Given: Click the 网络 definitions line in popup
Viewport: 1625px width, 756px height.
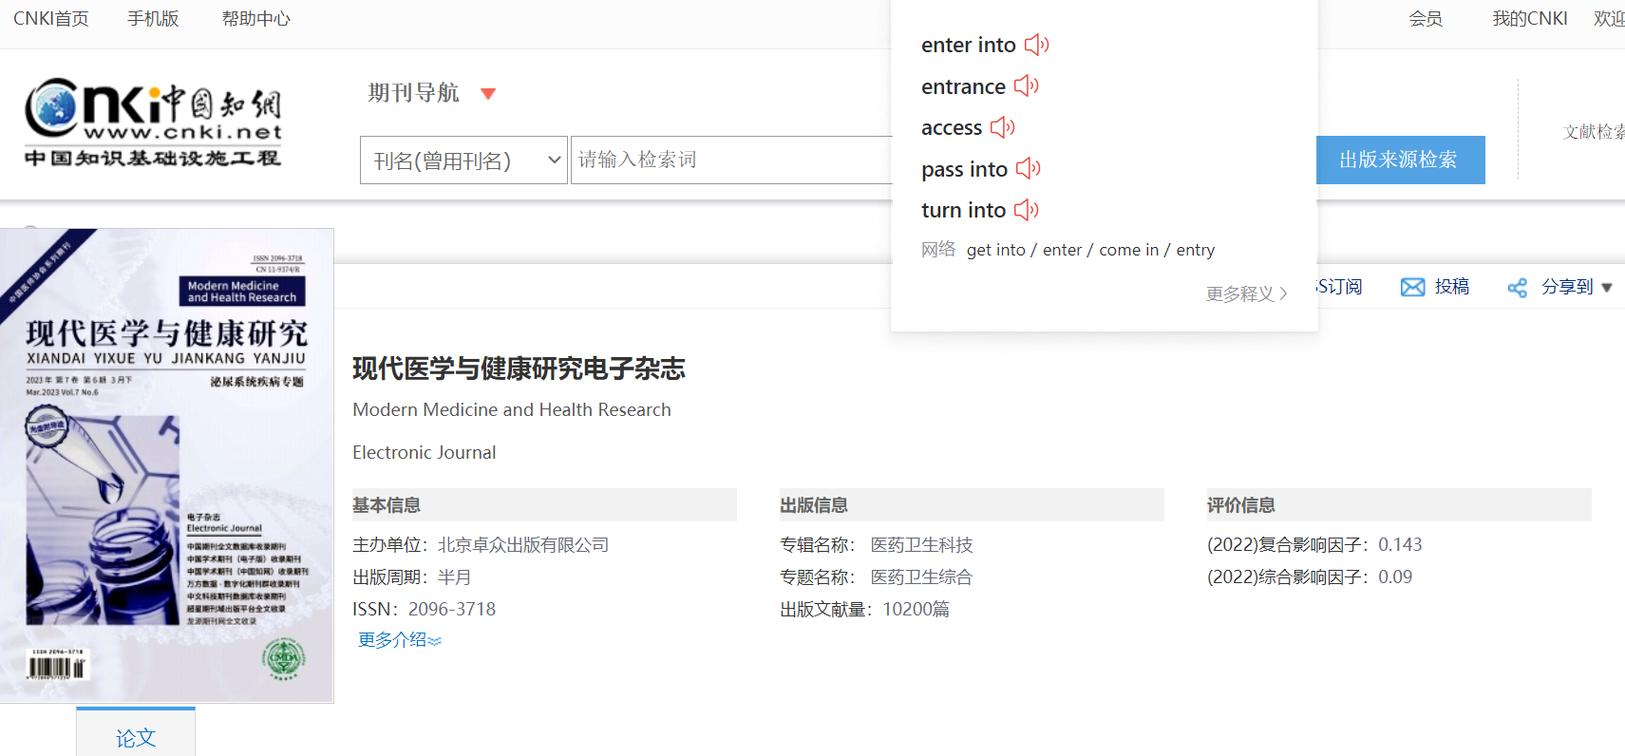Looking at the screenshot, I should [1068, 250].
